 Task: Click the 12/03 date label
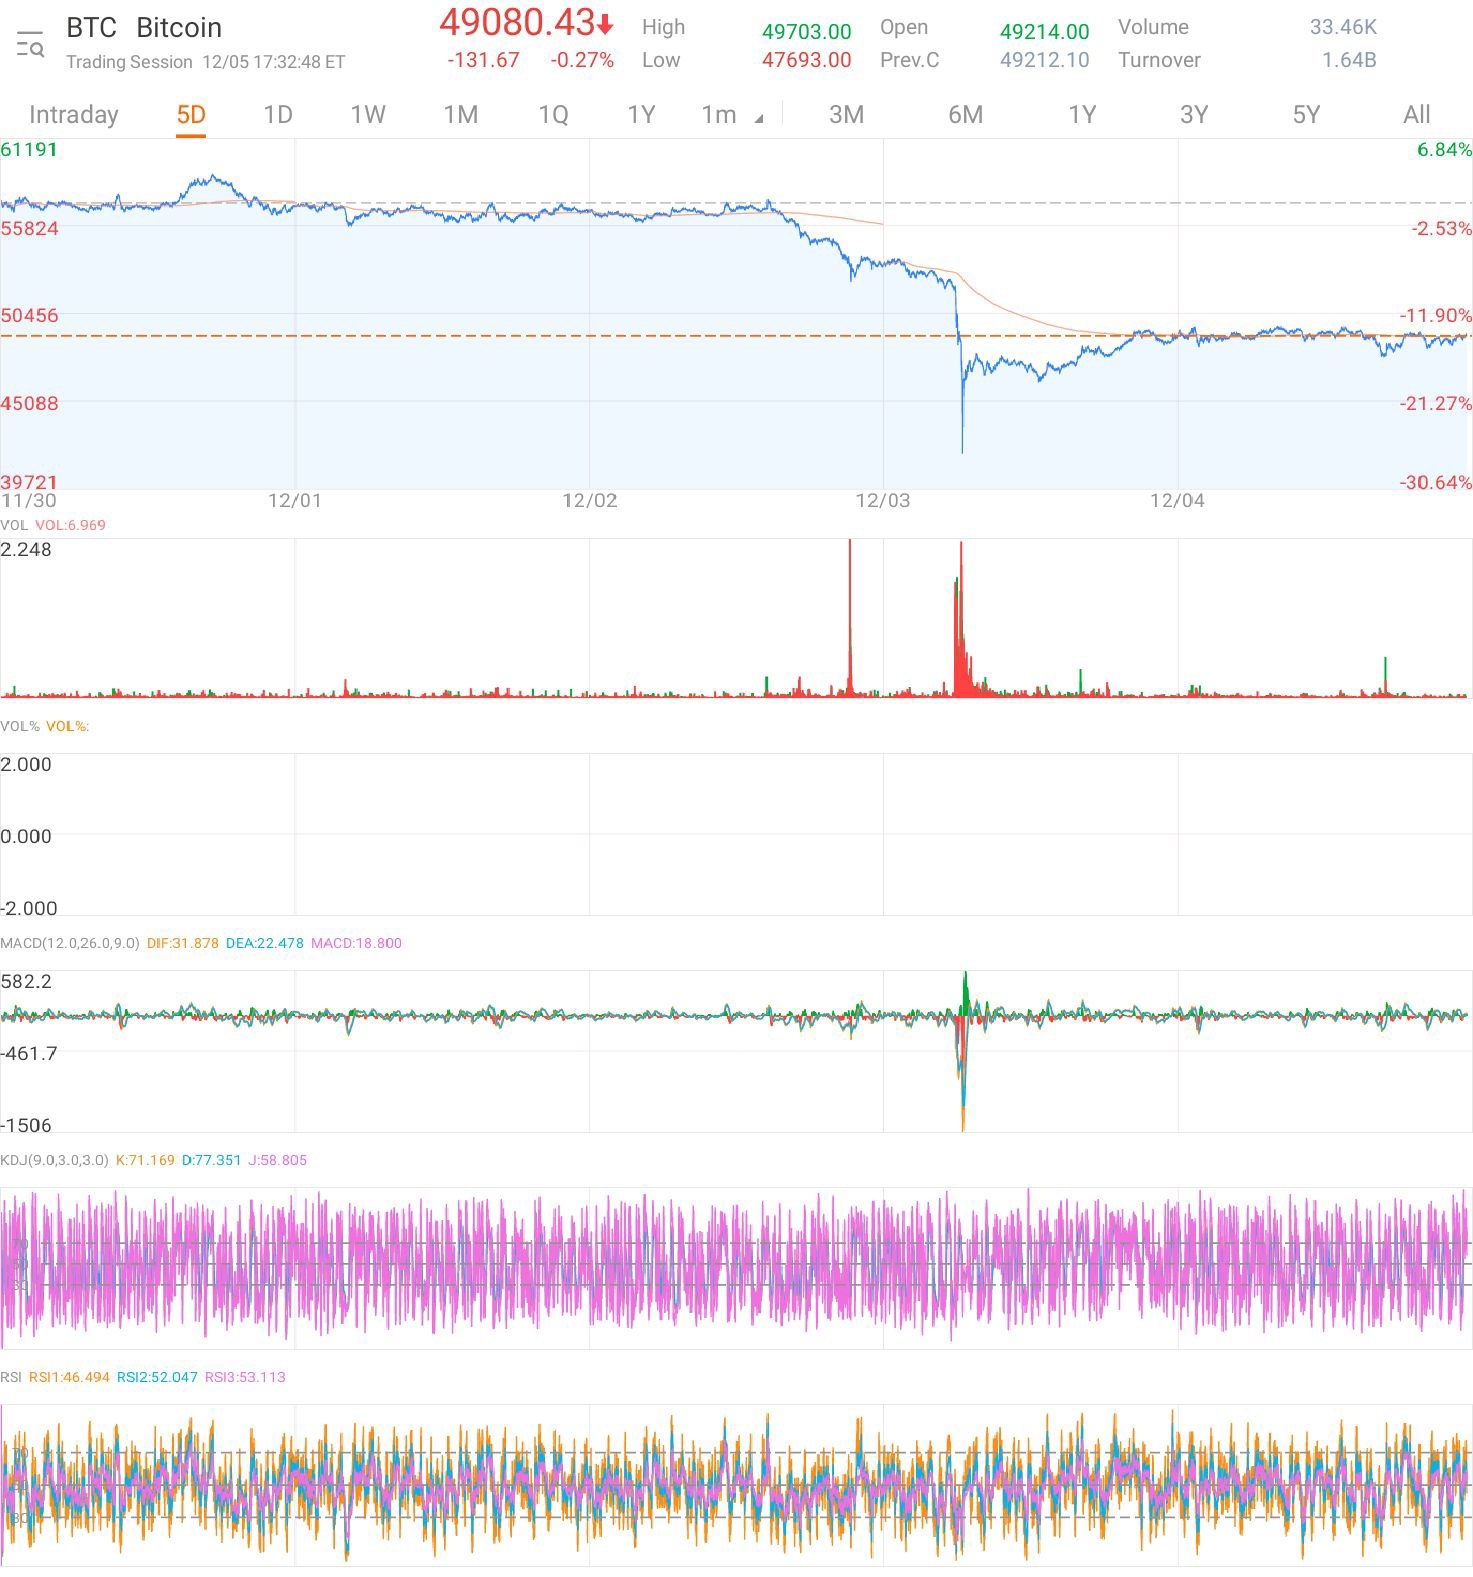[883, 500]
